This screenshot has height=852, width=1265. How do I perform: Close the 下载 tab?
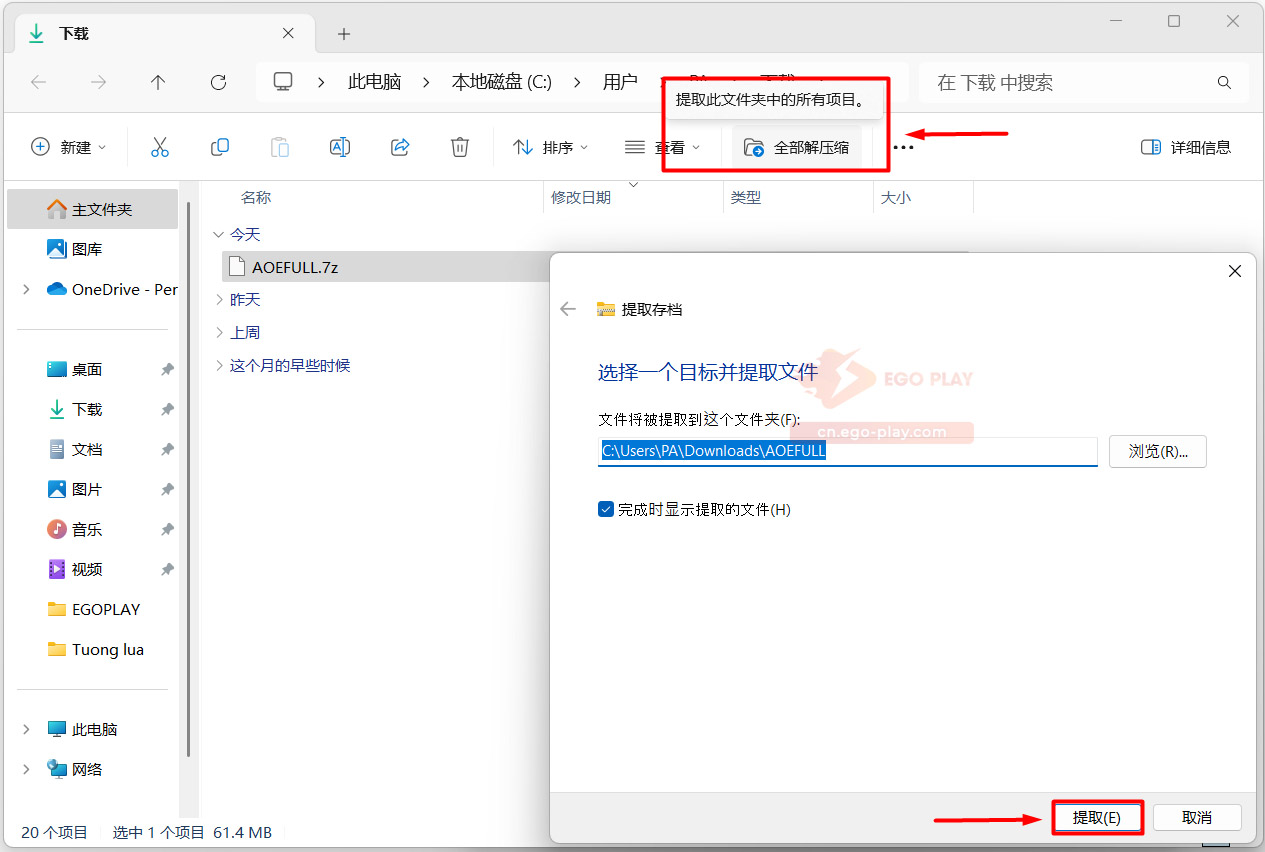(288, 33)
